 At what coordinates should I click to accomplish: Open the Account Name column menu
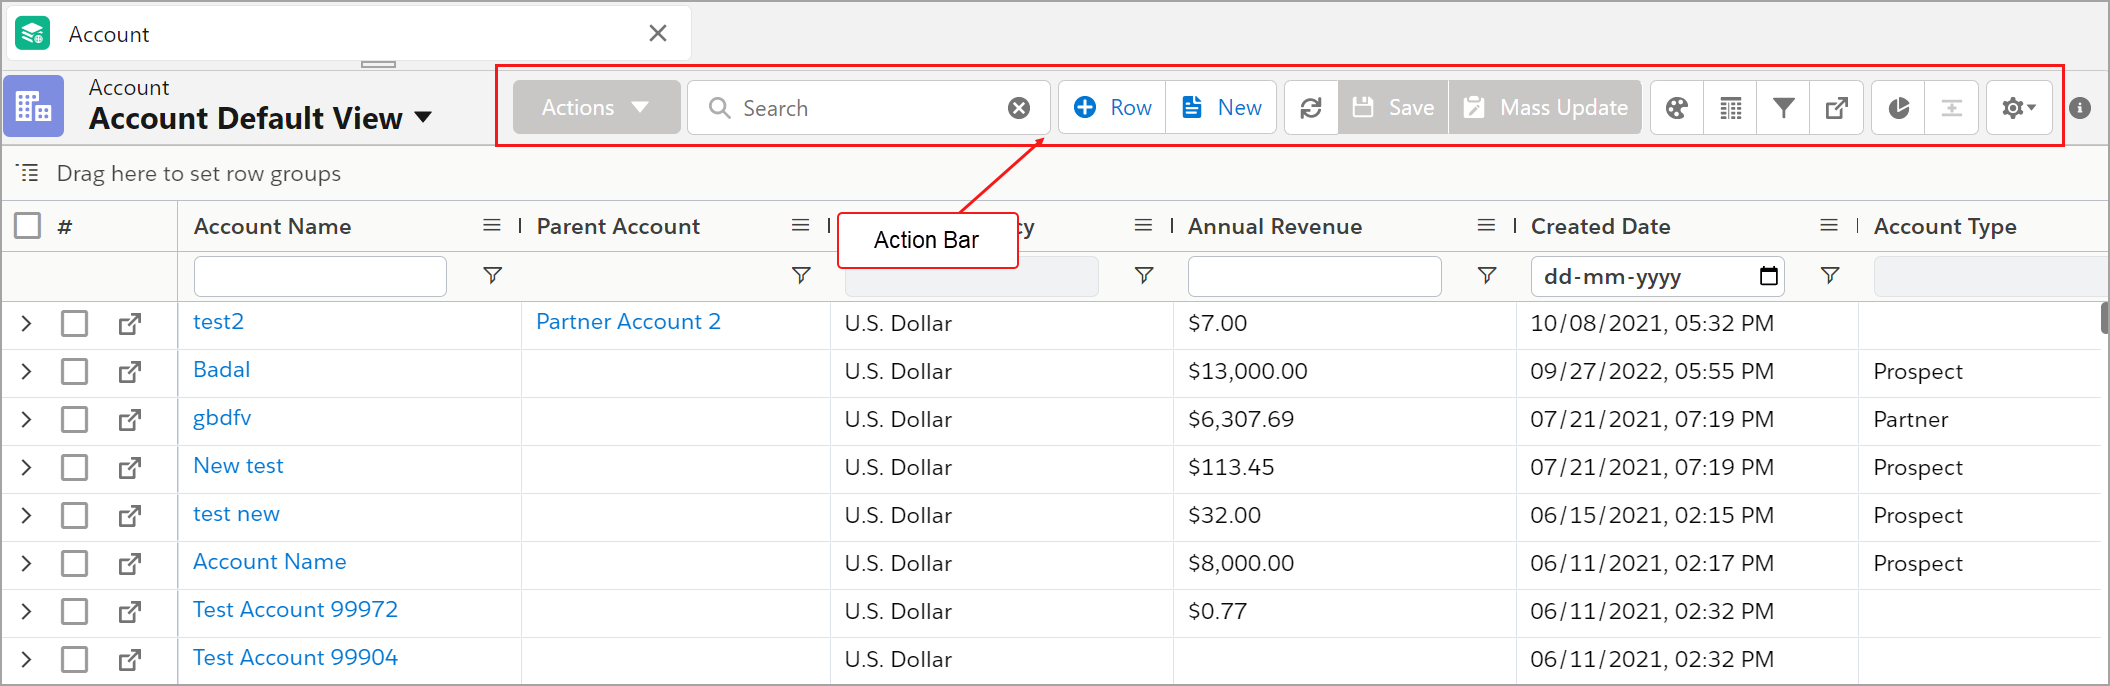(491, 226)
